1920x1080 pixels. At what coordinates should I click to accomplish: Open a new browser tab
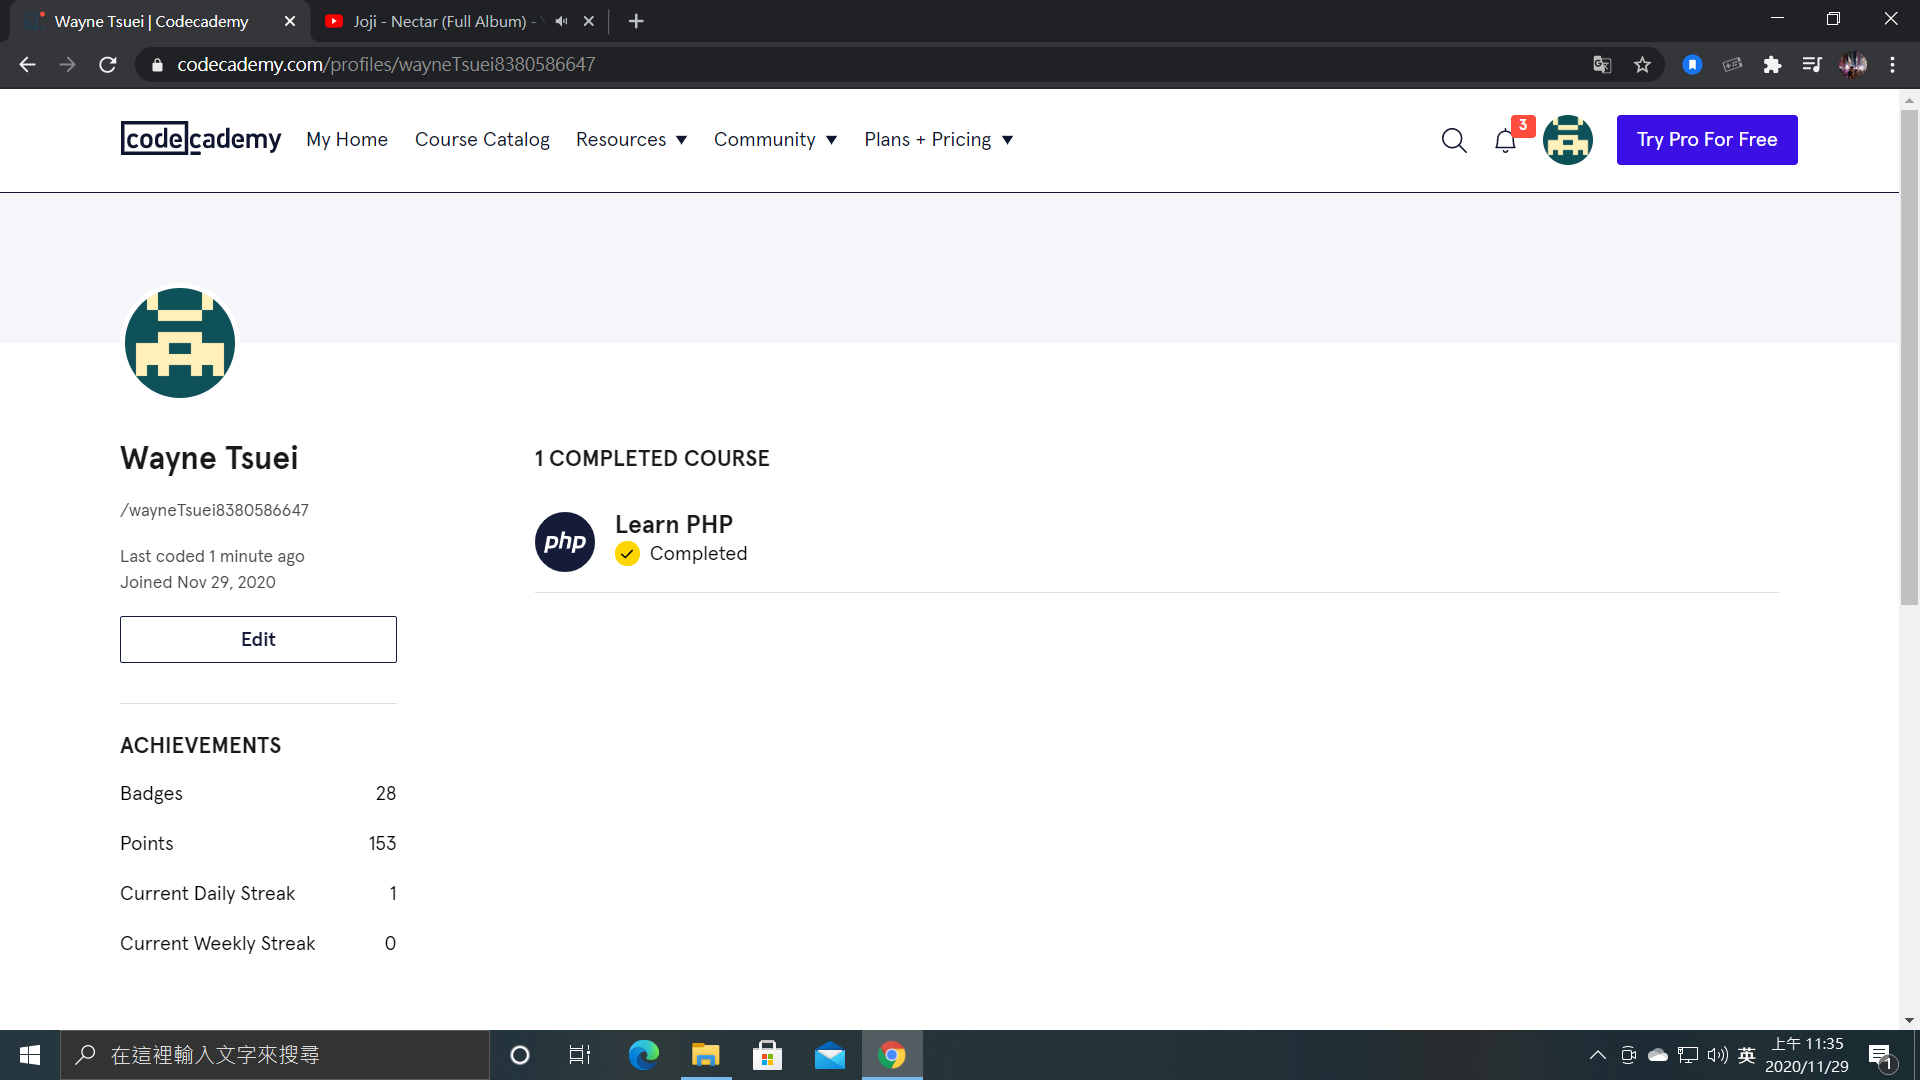coord(636,21)
